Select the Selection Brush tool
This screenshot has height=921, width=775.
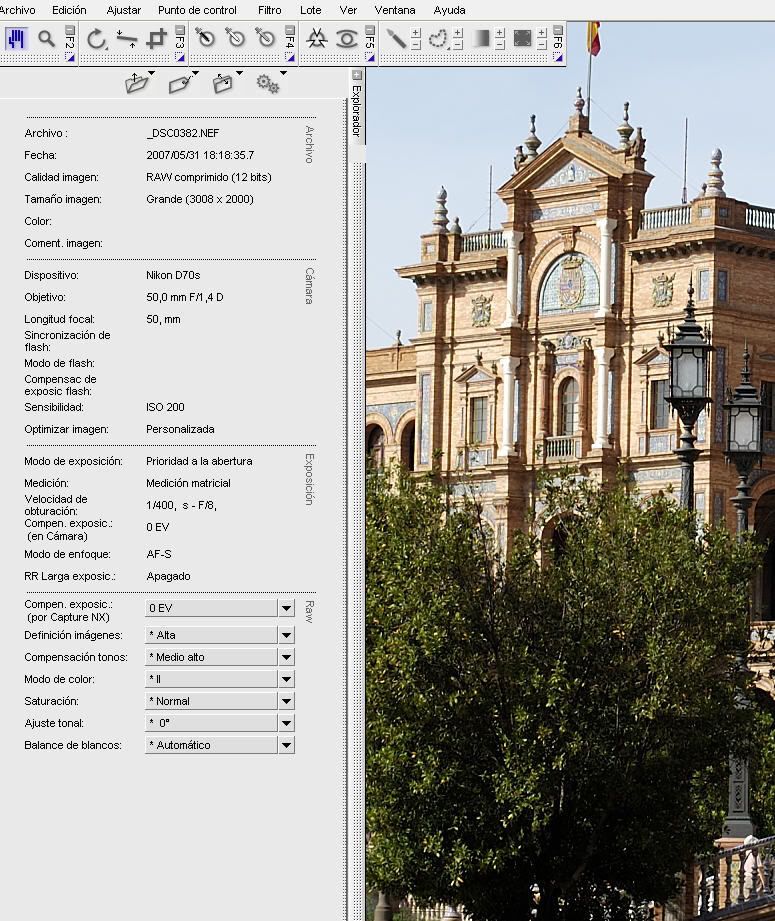point(395,39)
